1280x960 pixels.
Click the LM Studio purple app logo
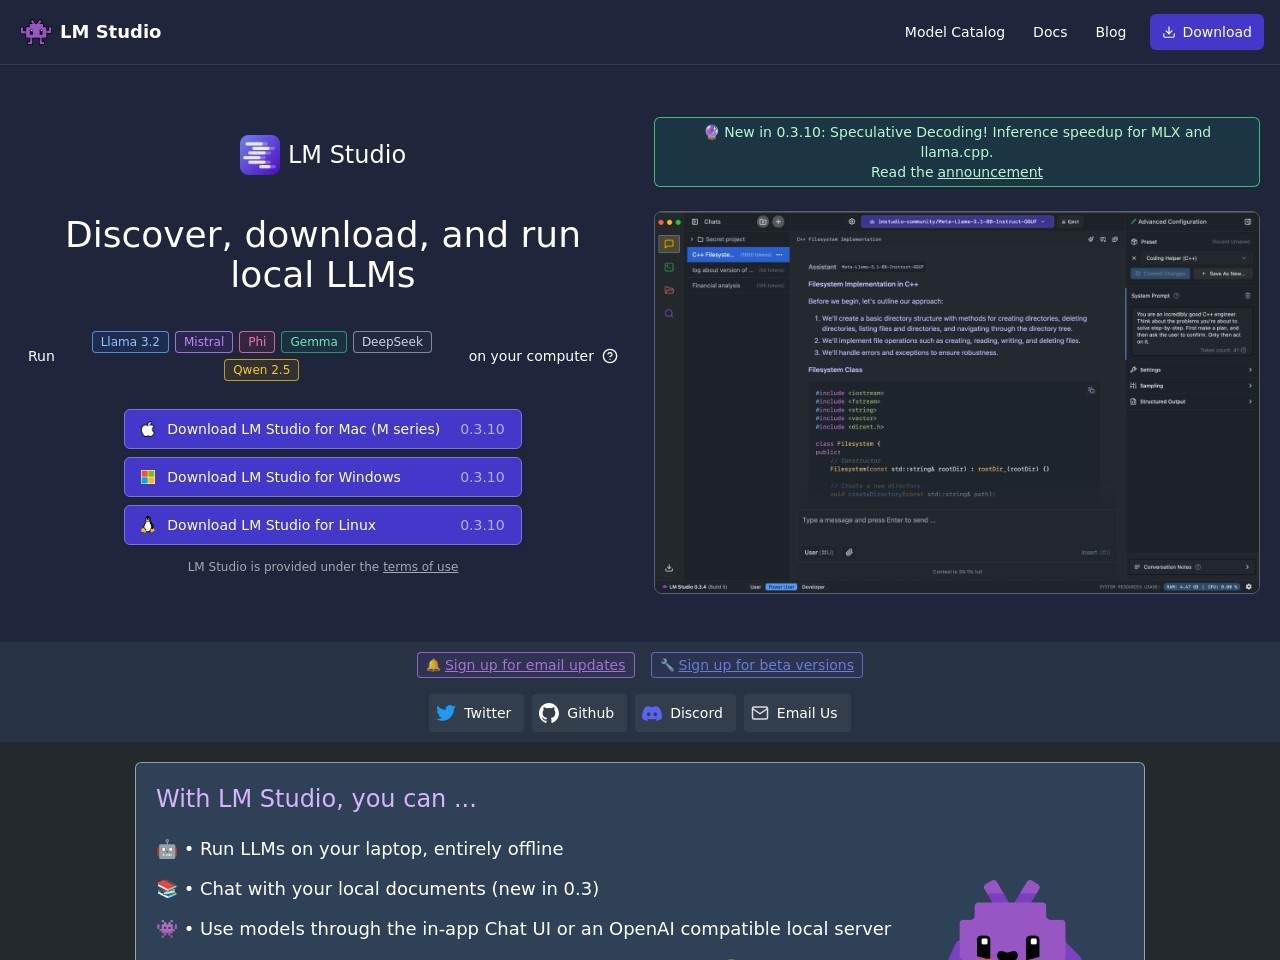[260, 155]
